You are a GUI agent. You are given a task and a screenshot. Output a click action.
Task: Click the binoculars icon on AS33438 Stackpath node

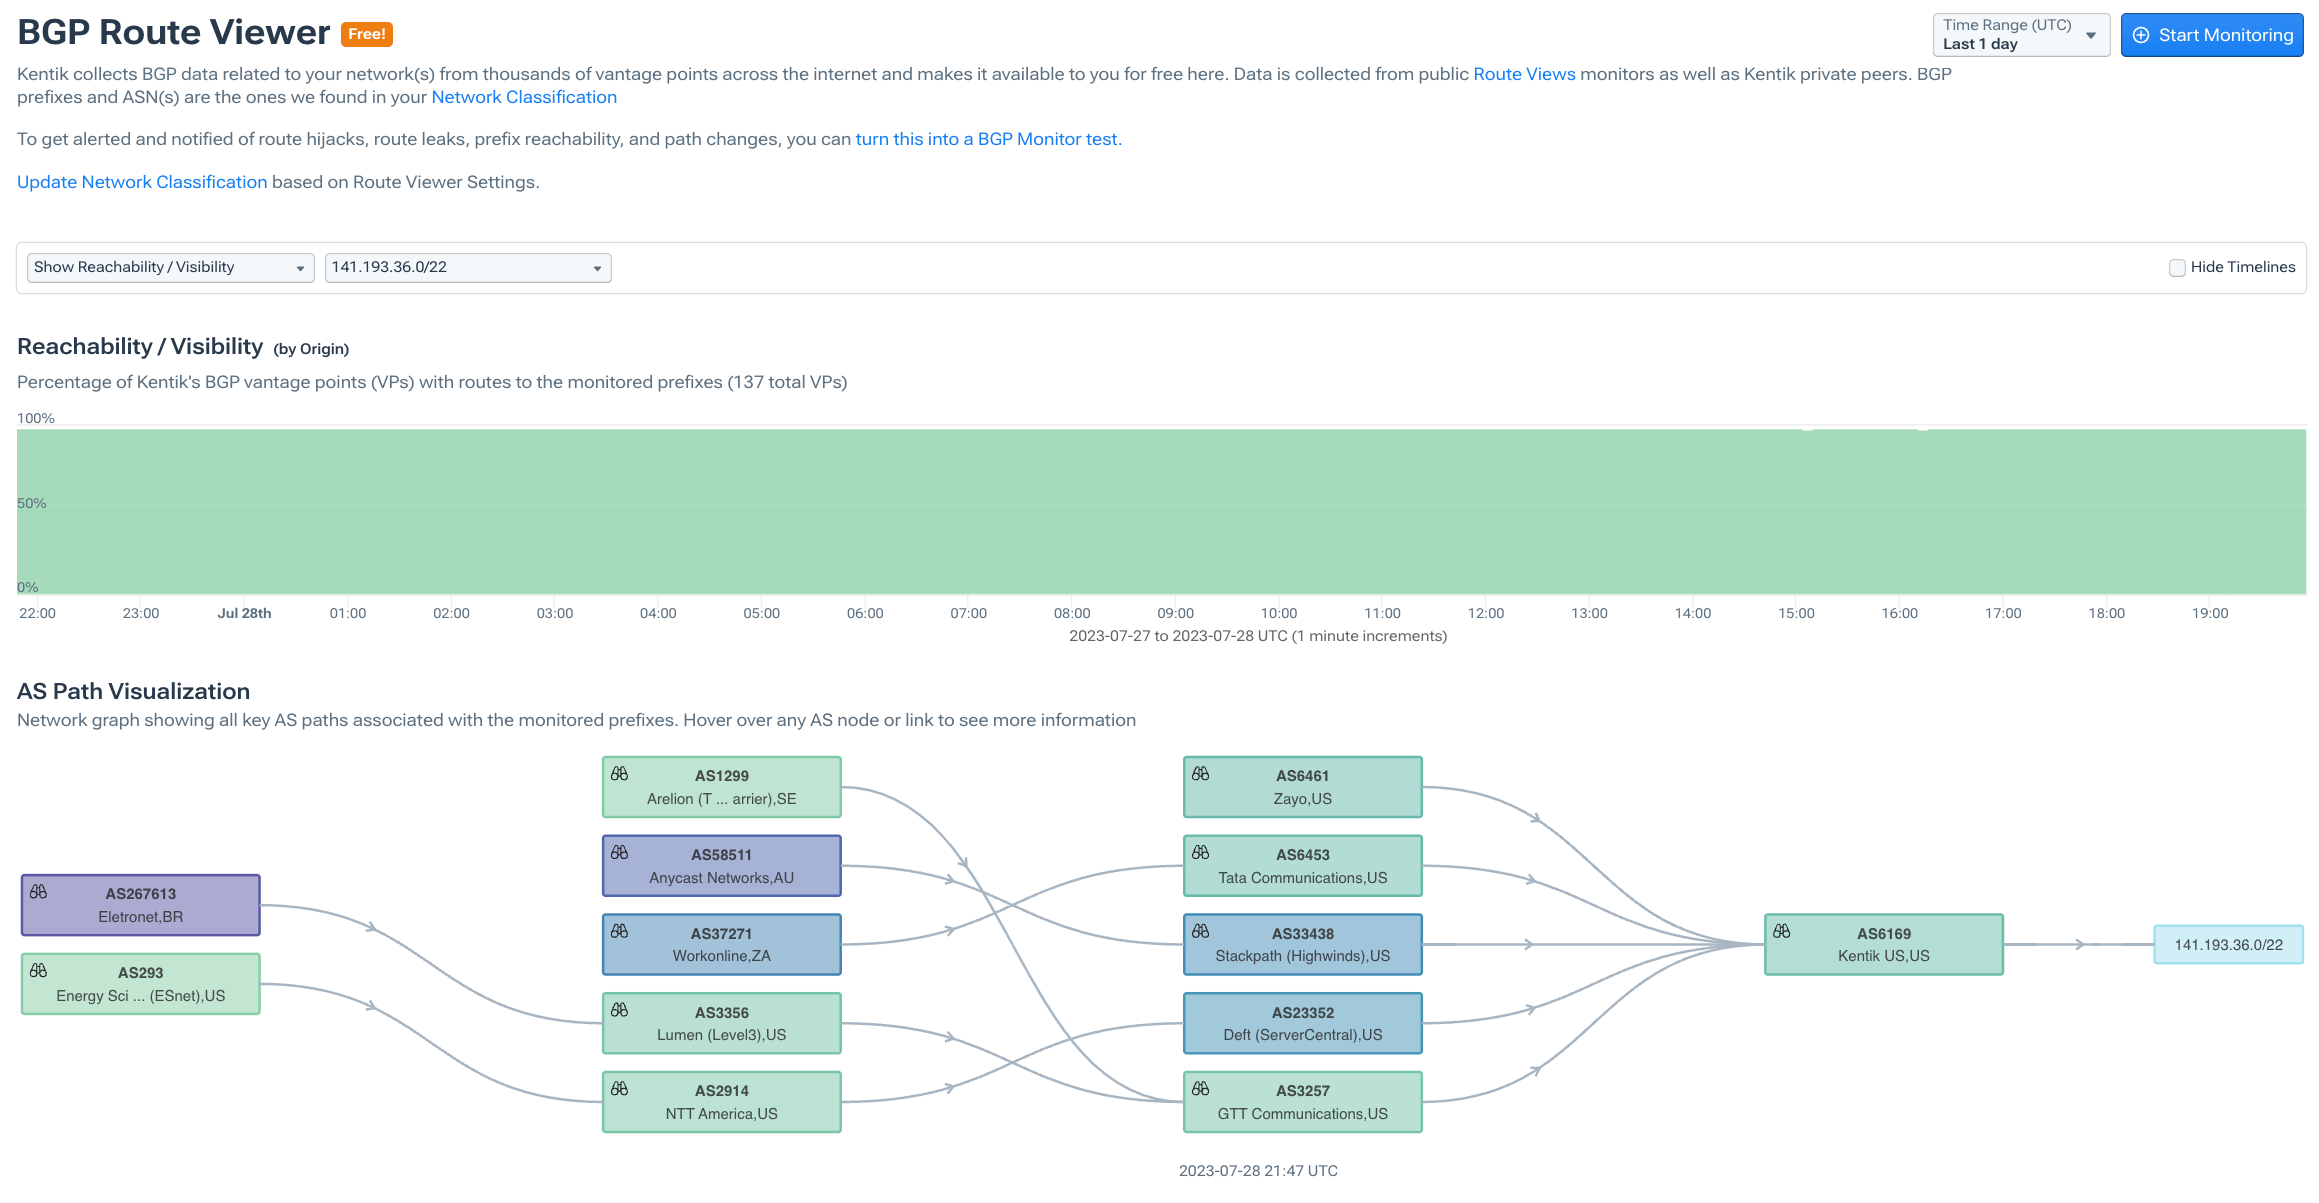(x=1202, y=930)
